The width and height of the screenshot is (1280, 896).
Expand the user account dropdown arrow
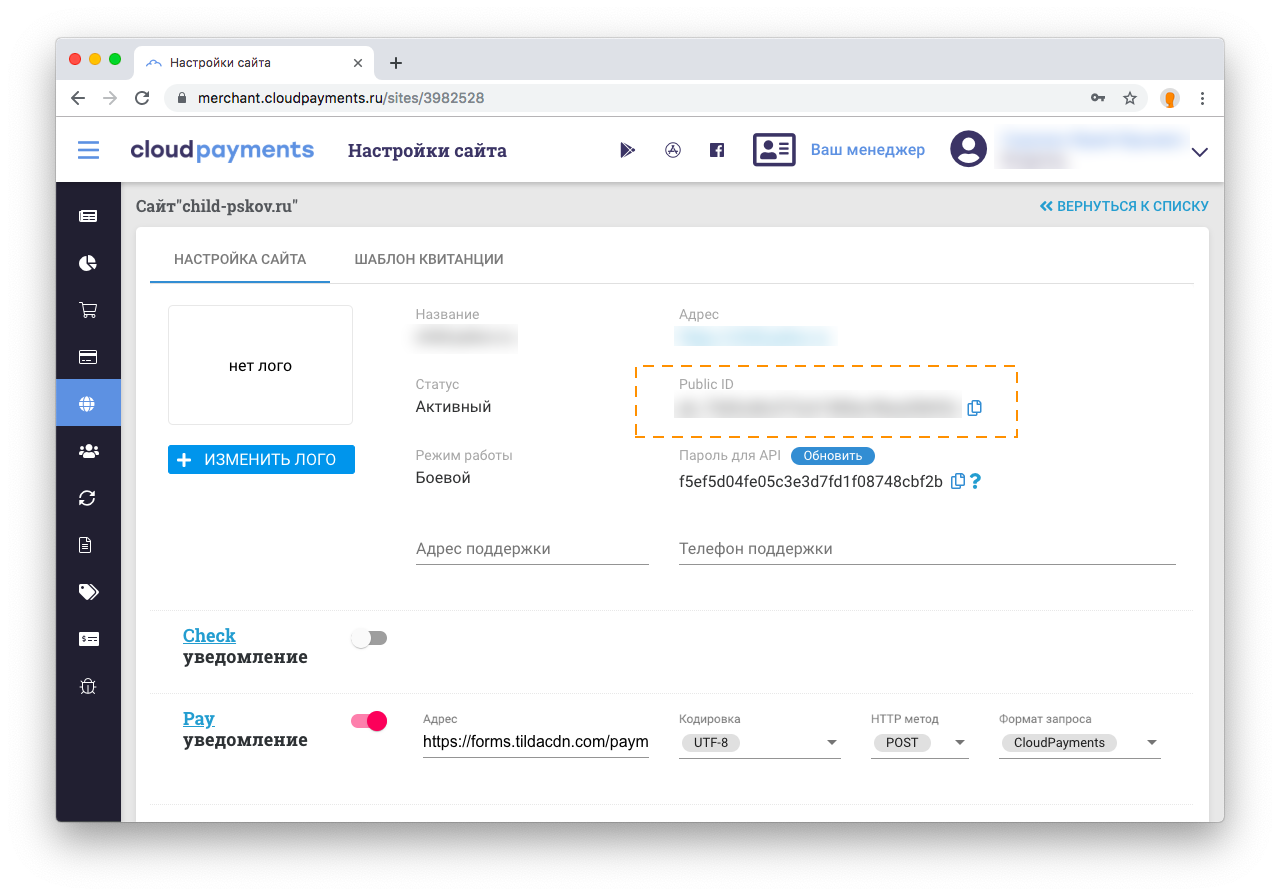pyautogui.click(x=1200, y=152)
